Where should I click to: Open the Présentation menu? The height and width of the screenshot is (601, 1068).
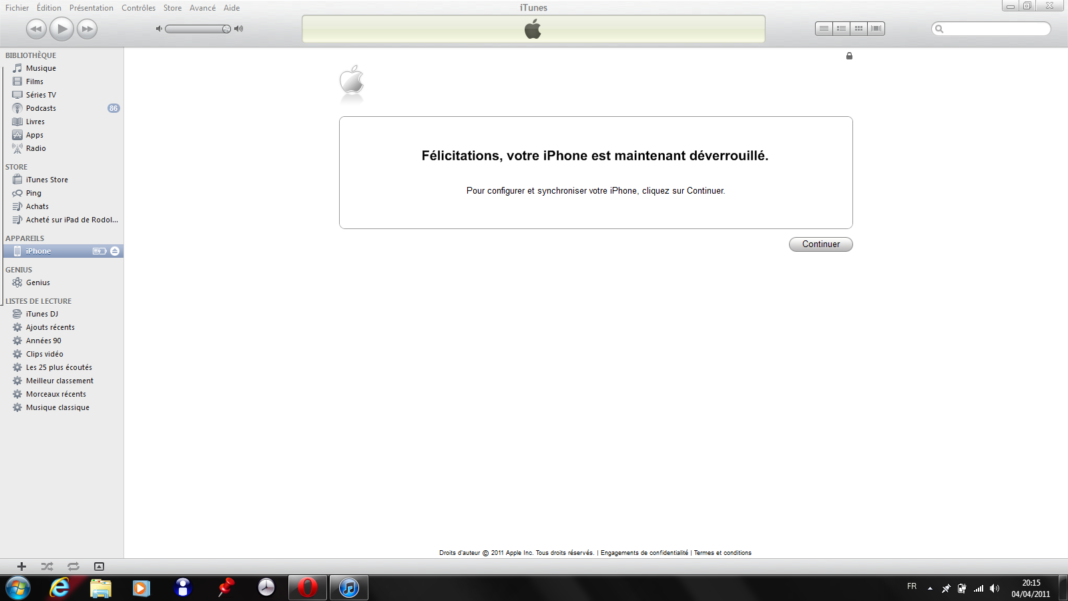coord(91,7)
